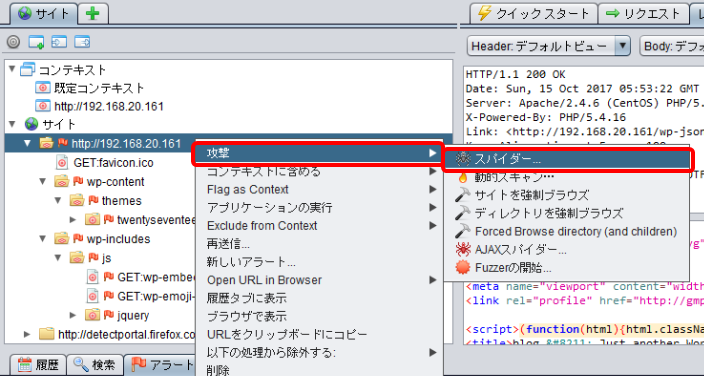The height and width of the screenshot is (376, 704).
Task: Start AJAXスパイダー... attack
Action: click(x=567, y=249)
